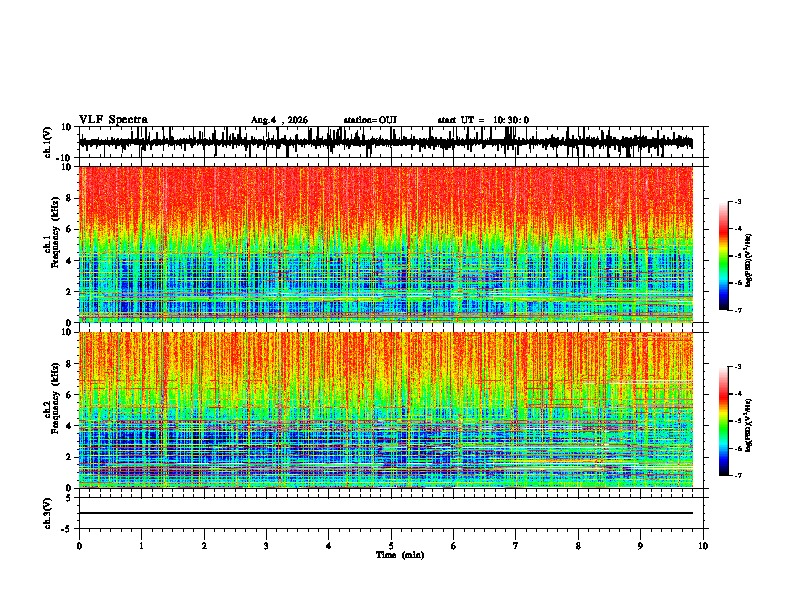792x612 pixels.
Task: Click the "station=OUI" header label
Action: [370, 120]
